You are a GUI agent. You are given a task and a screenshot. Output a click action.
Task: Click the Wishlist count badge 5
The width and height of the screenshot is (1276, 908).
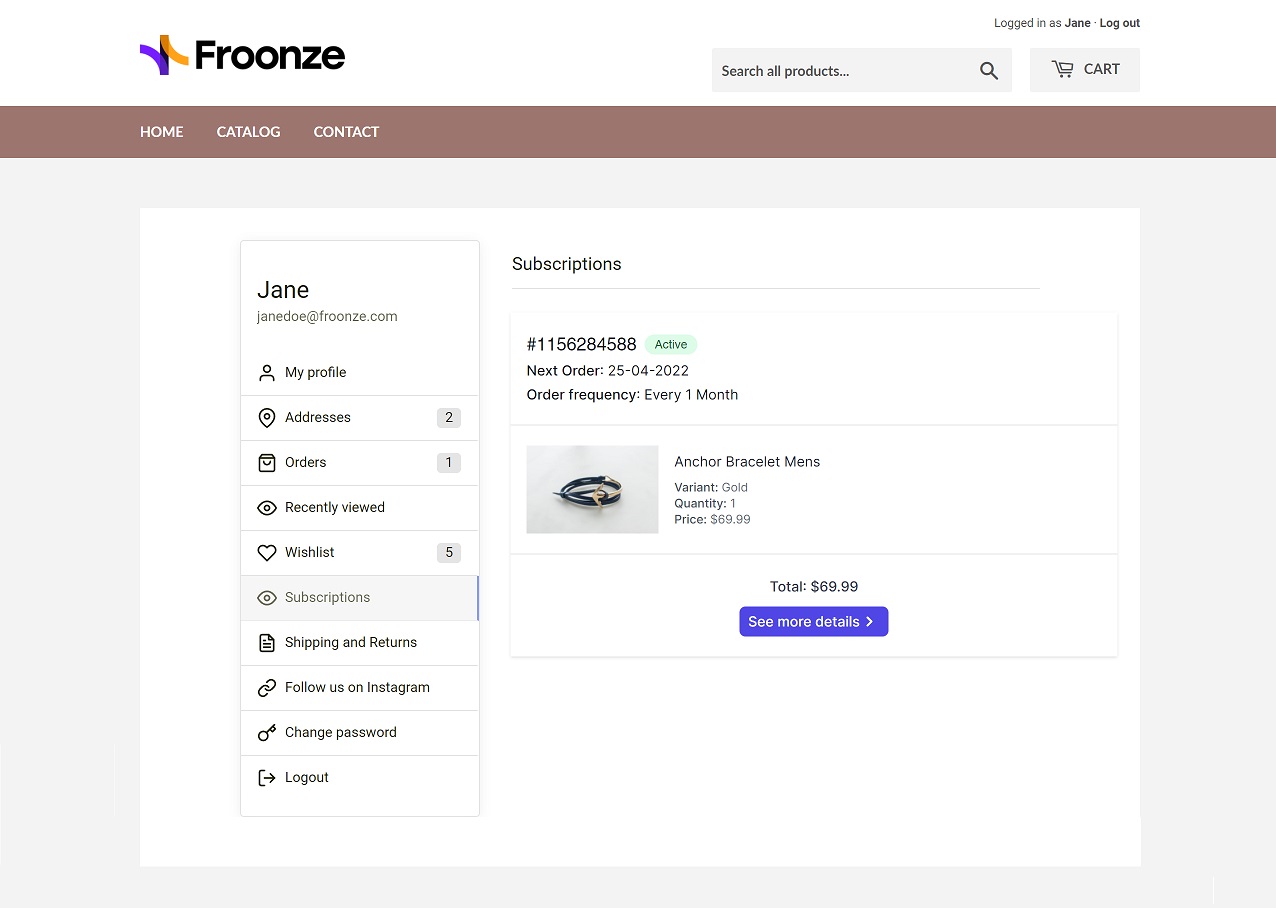pos(449,553)
